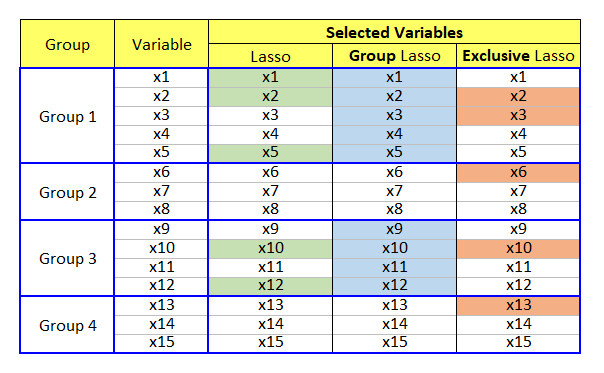Click the Lasso column header
The image size is (604, 373).
(x=270, y=56)
